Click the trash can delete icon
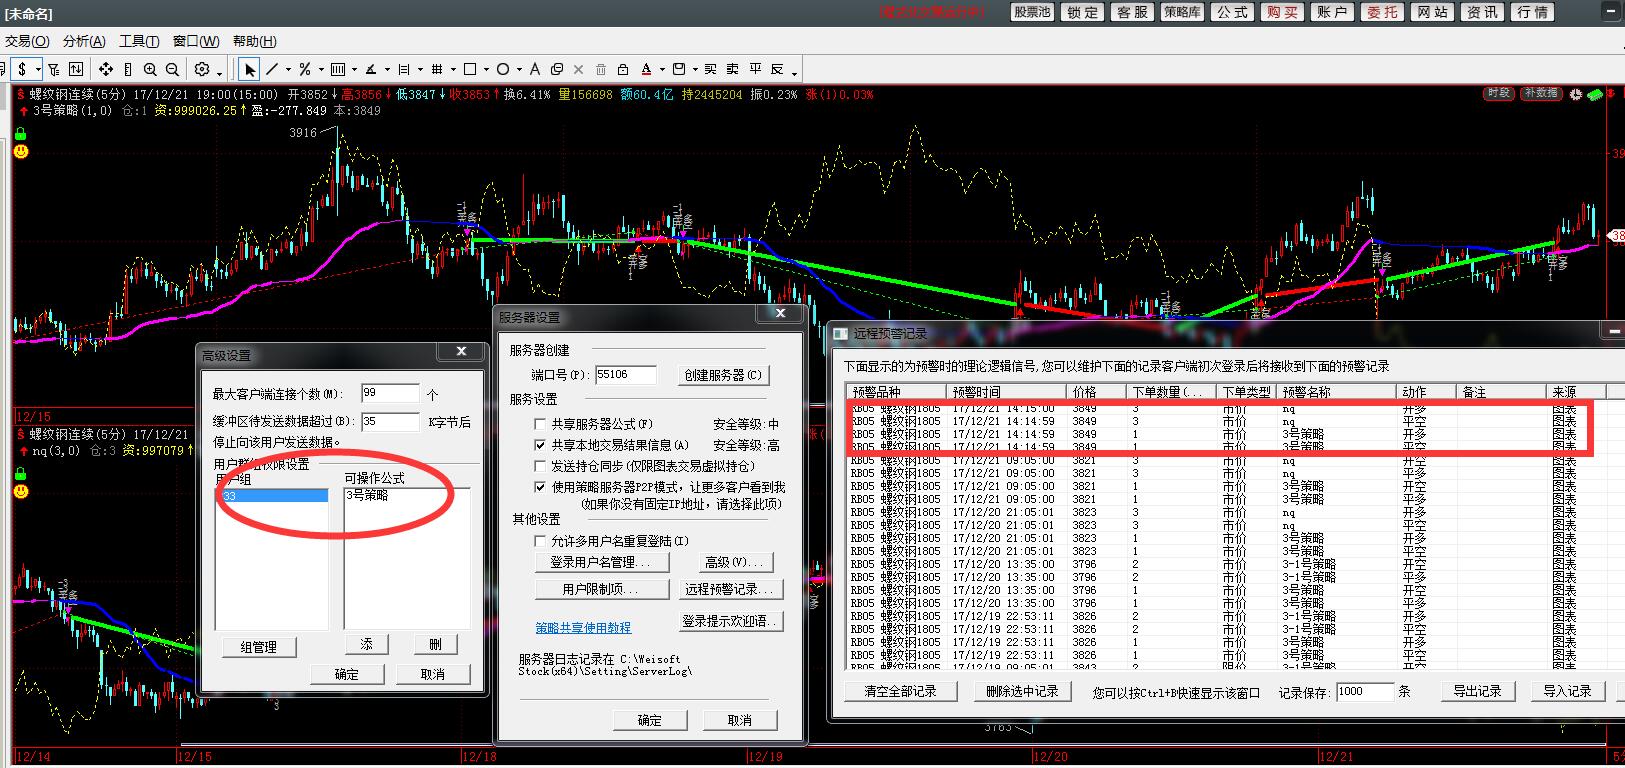The width and height of the screenshot is (1625, 768). tap(601, 69)
